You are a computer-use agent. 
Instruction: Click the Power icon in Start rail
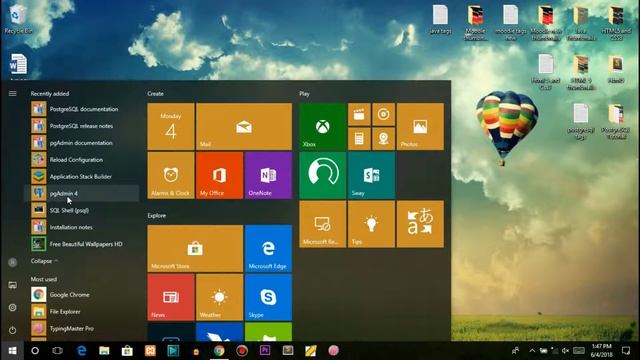pyautogui.click(x=12, y=330)
